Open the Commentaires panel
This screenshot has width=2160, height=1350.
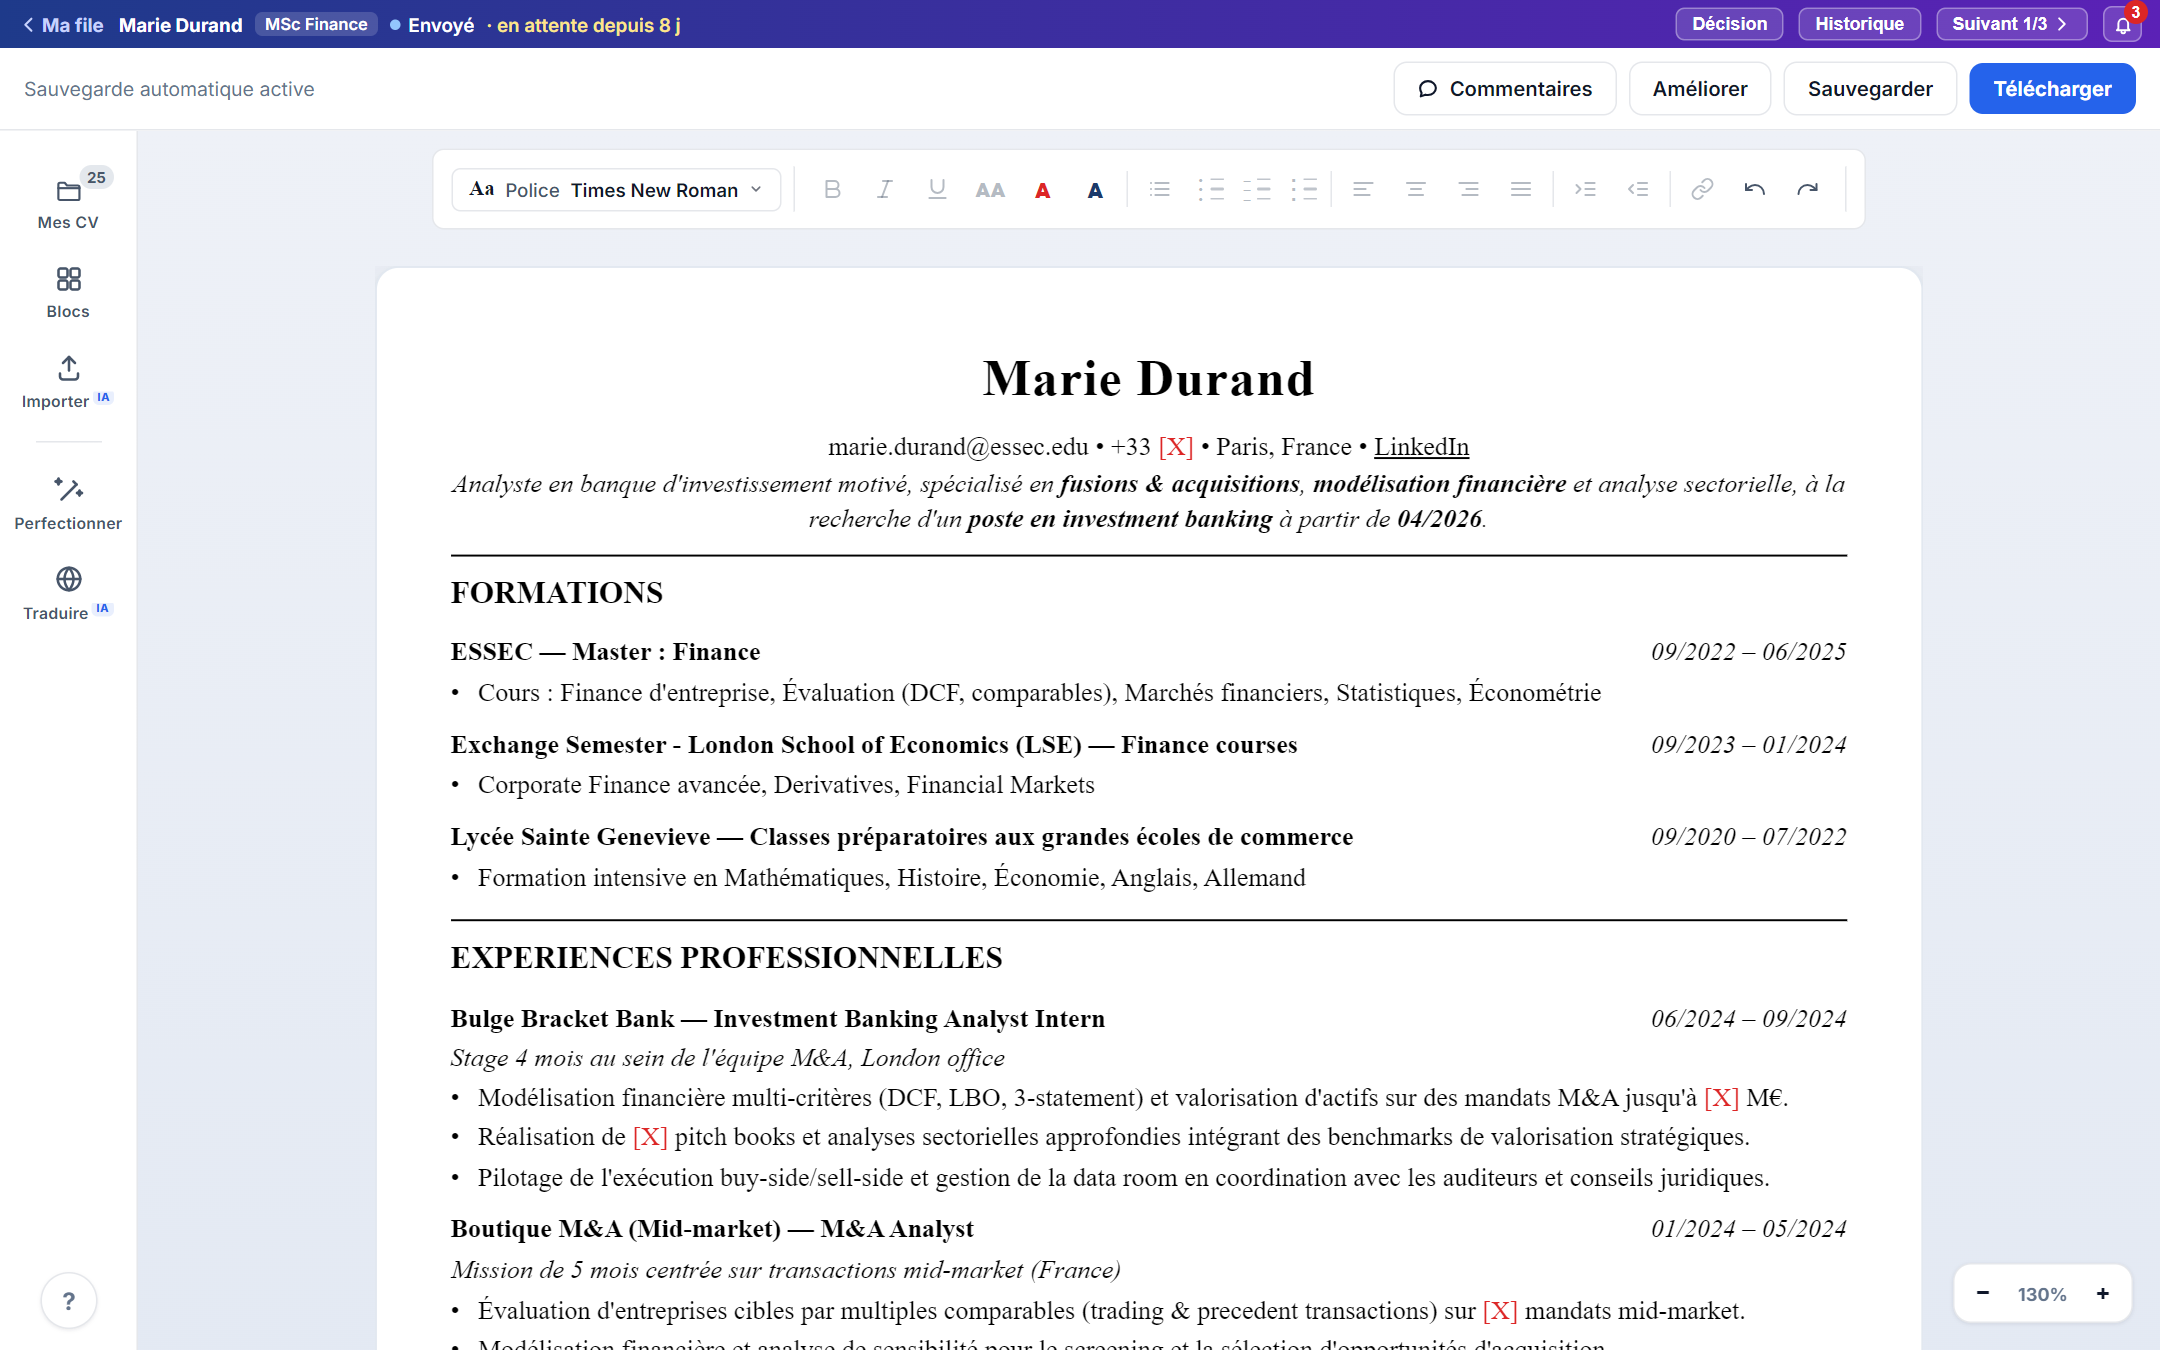pyautogui.click(x=1505, y=89)
